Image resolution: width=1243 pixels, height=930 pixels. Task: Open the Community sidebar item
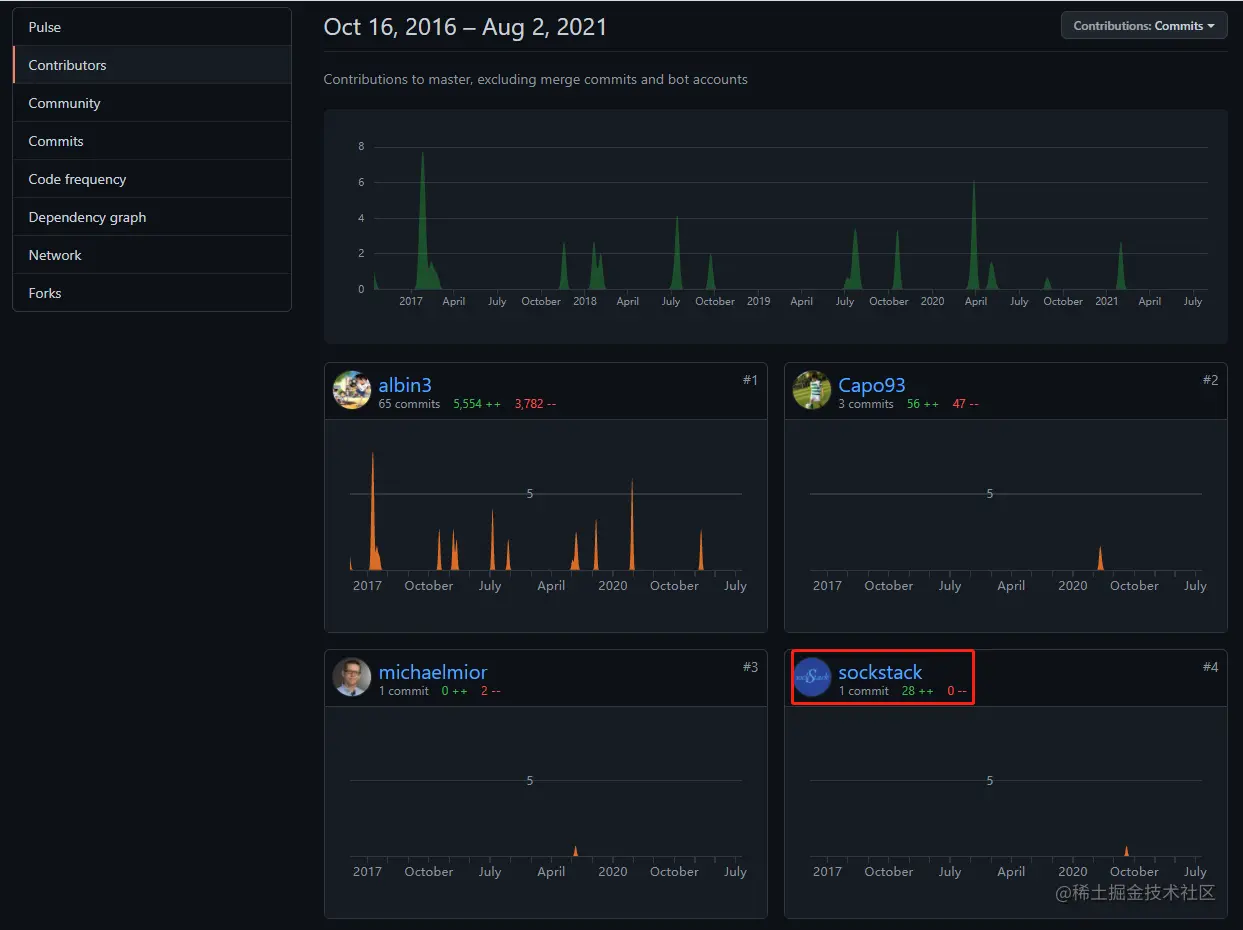coord(152,103)
